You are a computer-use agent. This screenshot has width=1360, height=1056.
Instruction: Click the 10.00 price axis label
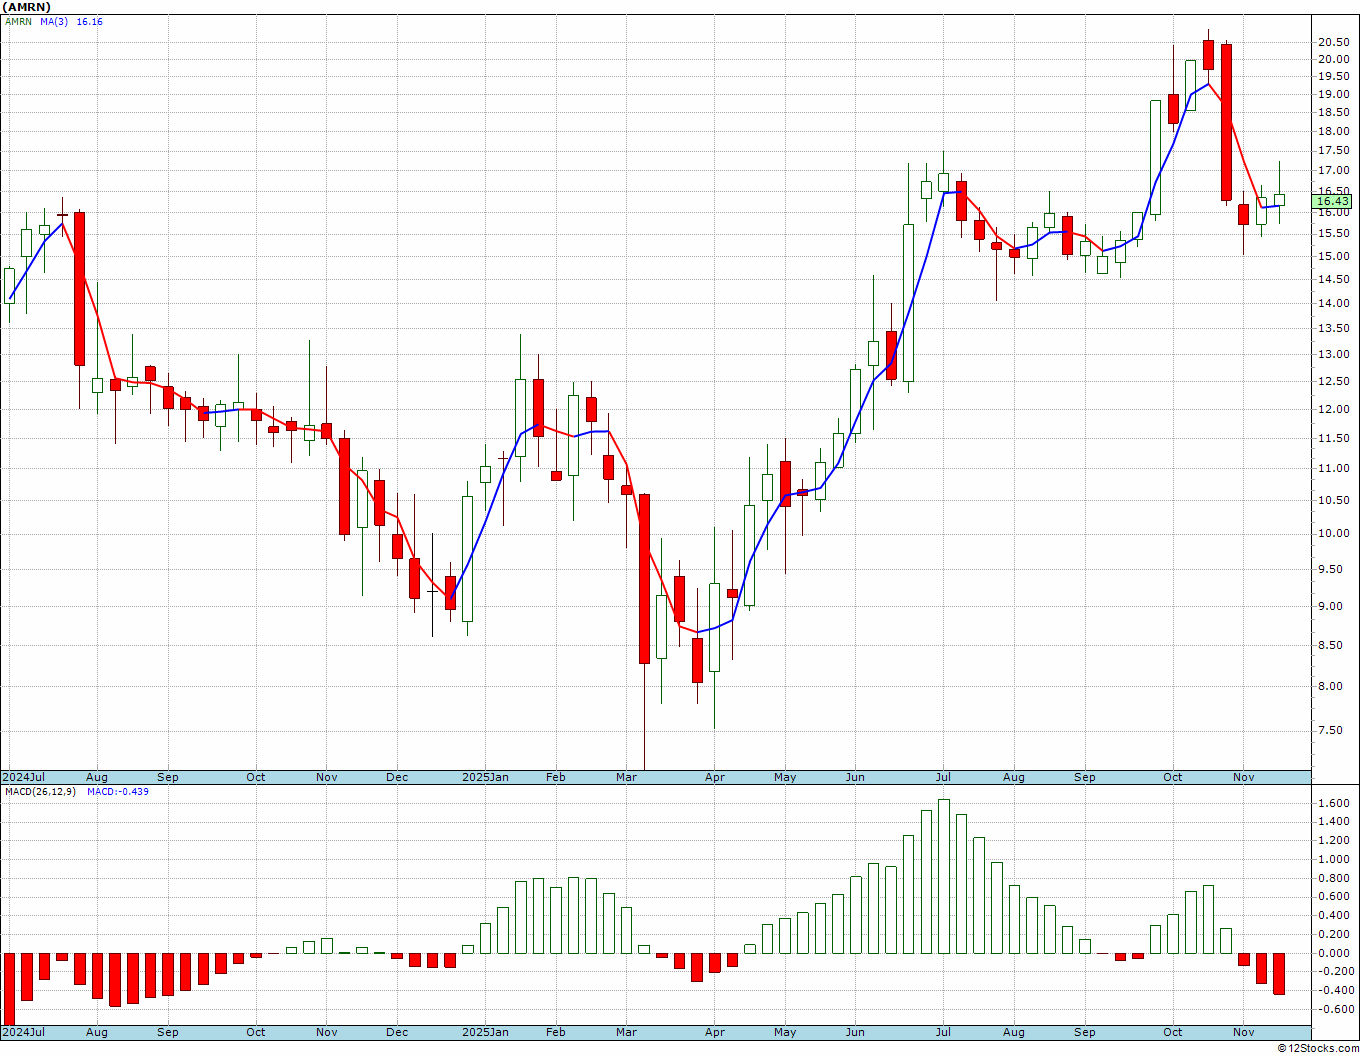[x=1332, y=534]
